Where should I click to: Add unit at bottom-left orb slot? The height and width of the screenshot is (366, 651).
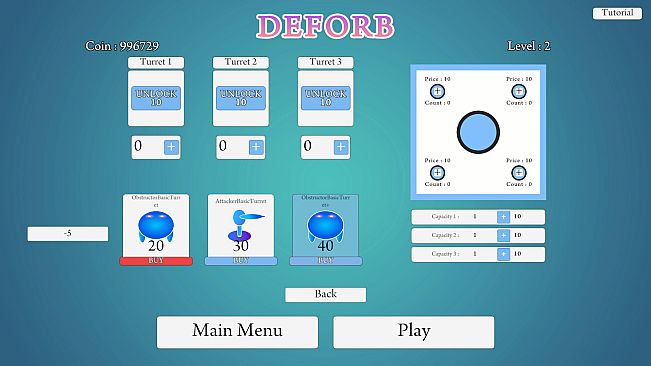[x=437, y=172]
